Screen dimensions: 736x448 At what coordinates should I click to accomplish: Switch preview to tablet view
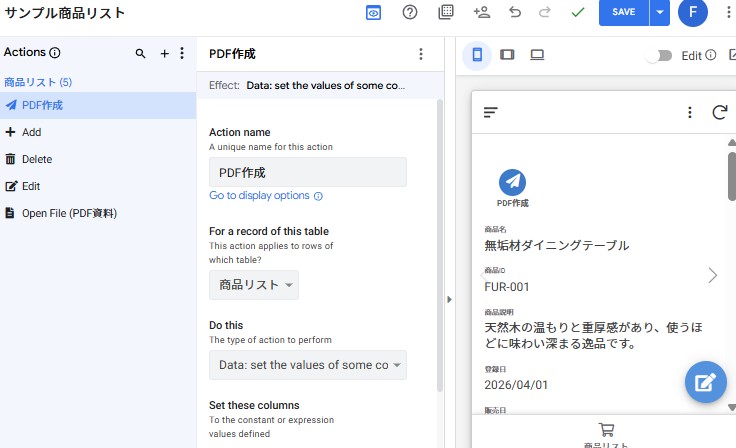[507, 55]
